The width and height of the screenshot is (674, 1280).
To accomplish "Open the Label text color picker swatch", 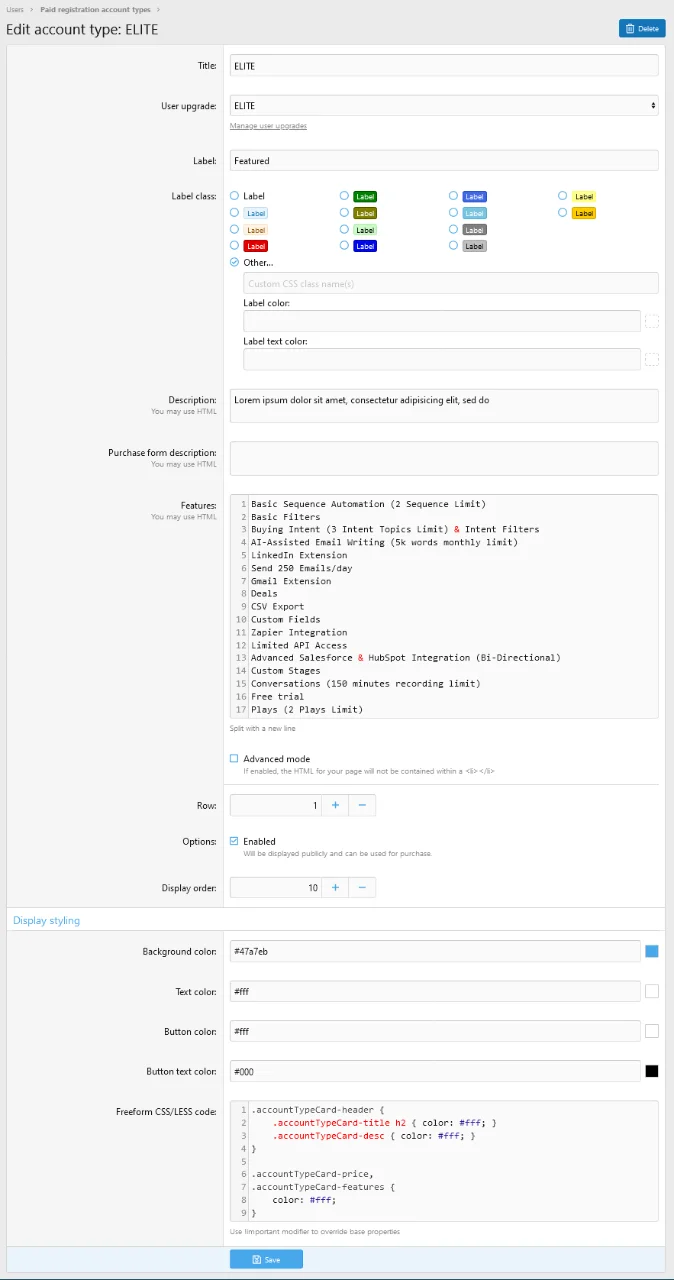I will (x=652, y=359).
